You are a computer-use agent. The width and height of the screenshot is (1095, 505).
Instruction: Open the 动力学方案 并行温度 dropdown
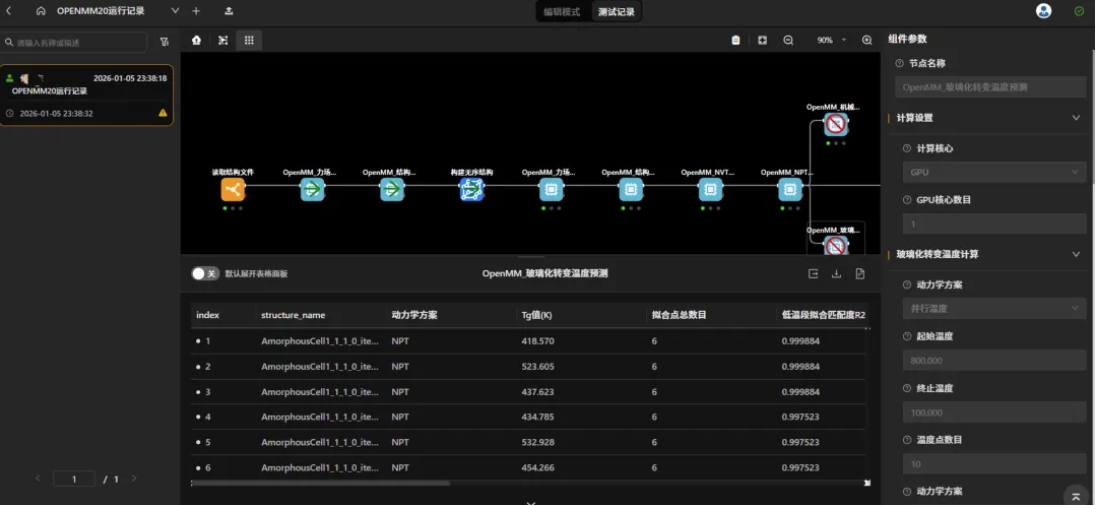993,308
